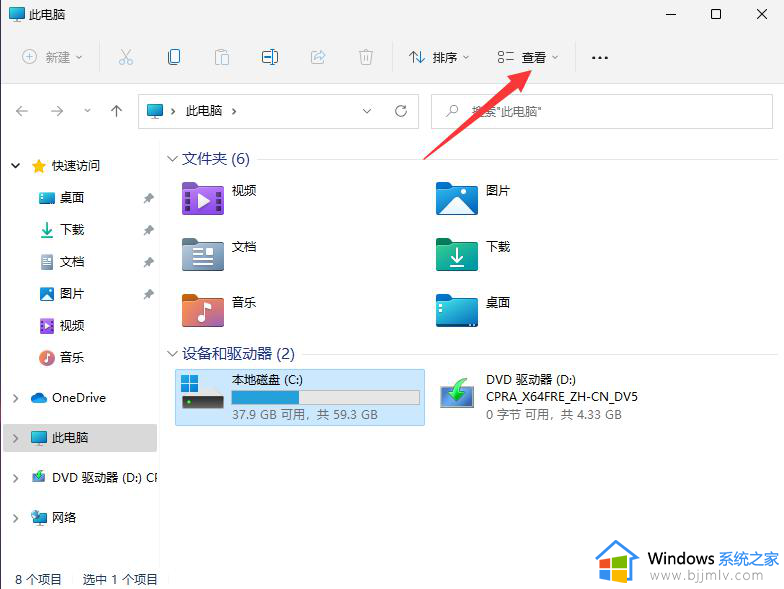Click the Refresh button in address bar

(401, 111)
